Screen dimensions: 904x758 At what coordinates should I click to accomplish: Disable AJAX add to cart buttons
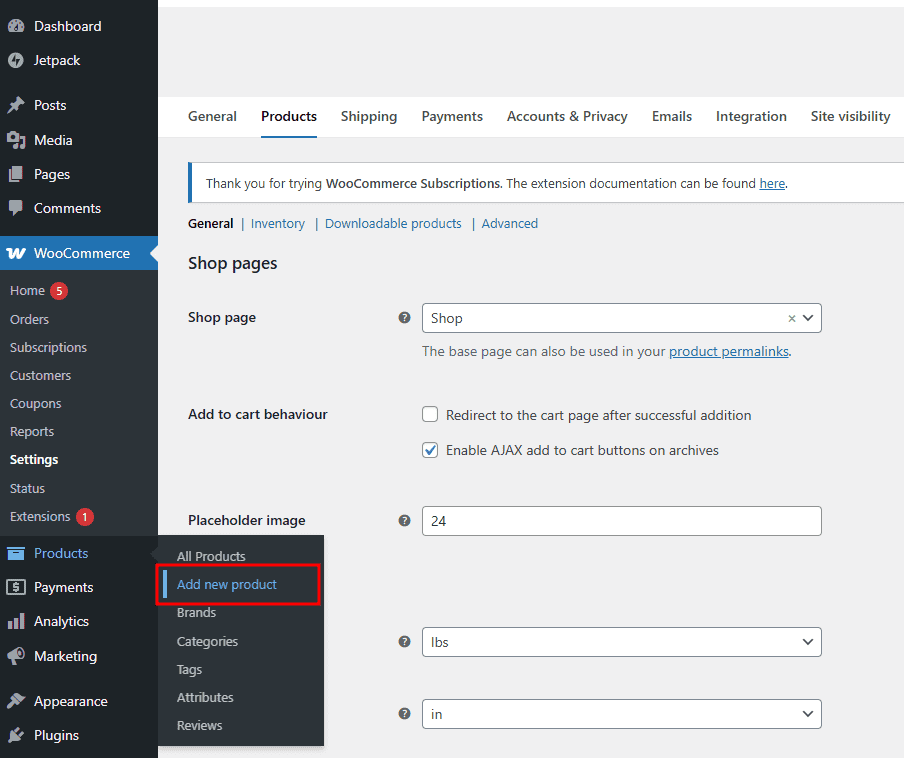coord(430,450)
